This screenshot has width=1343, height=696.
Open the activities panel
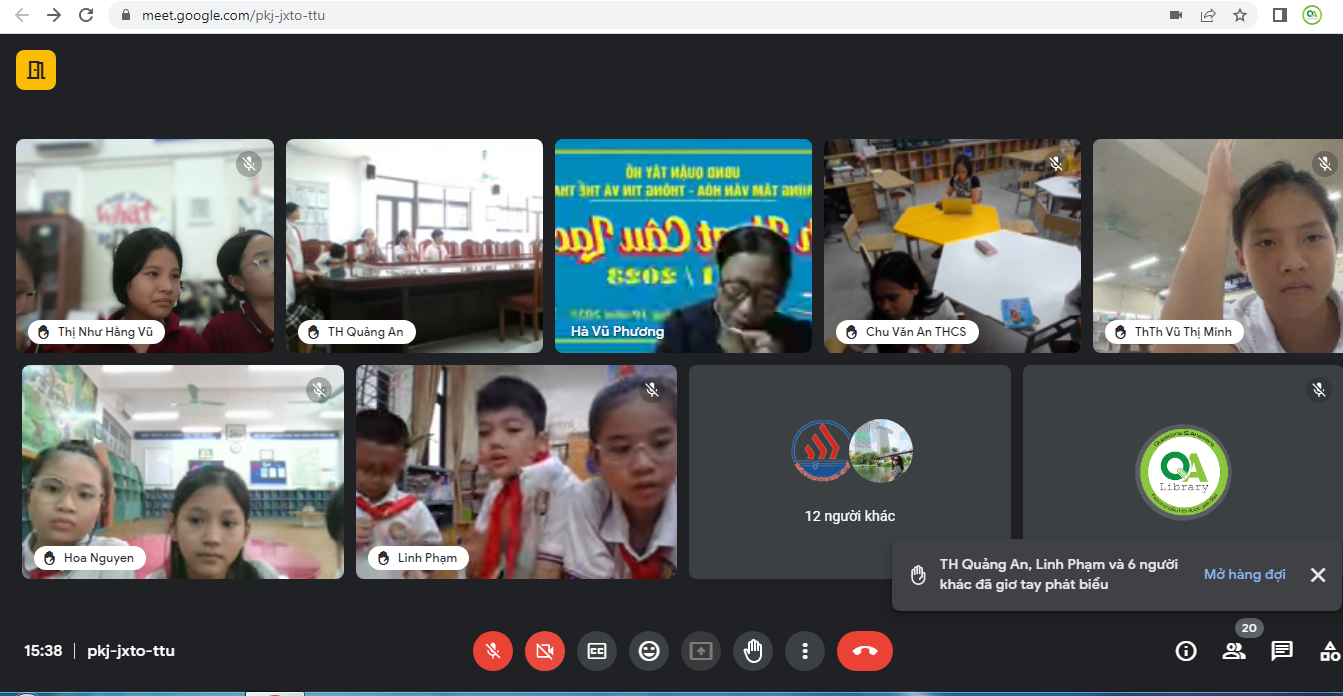[x=1329, y=651]
